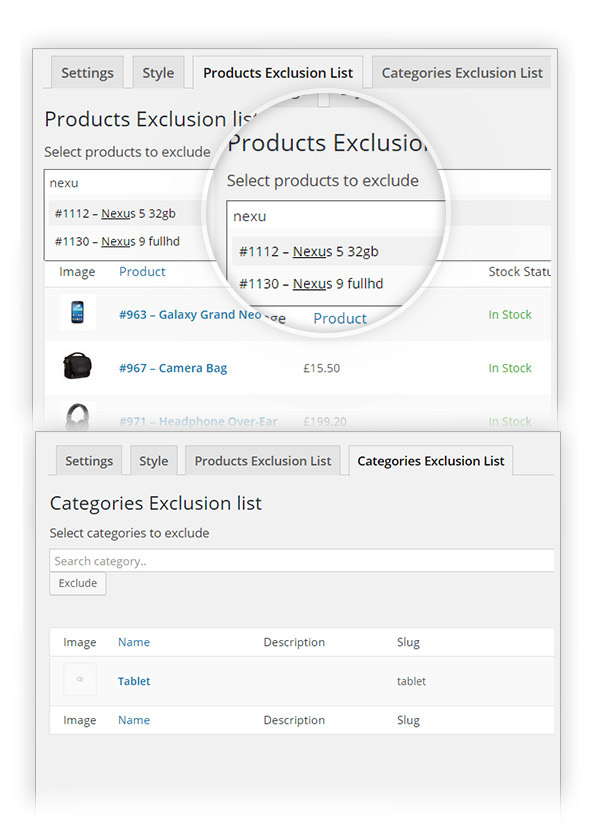Open '#963 – Galaxy Grand Neo' product link
Screen dimensions: 600x839
pyautogui.click(x=190, y=315)
